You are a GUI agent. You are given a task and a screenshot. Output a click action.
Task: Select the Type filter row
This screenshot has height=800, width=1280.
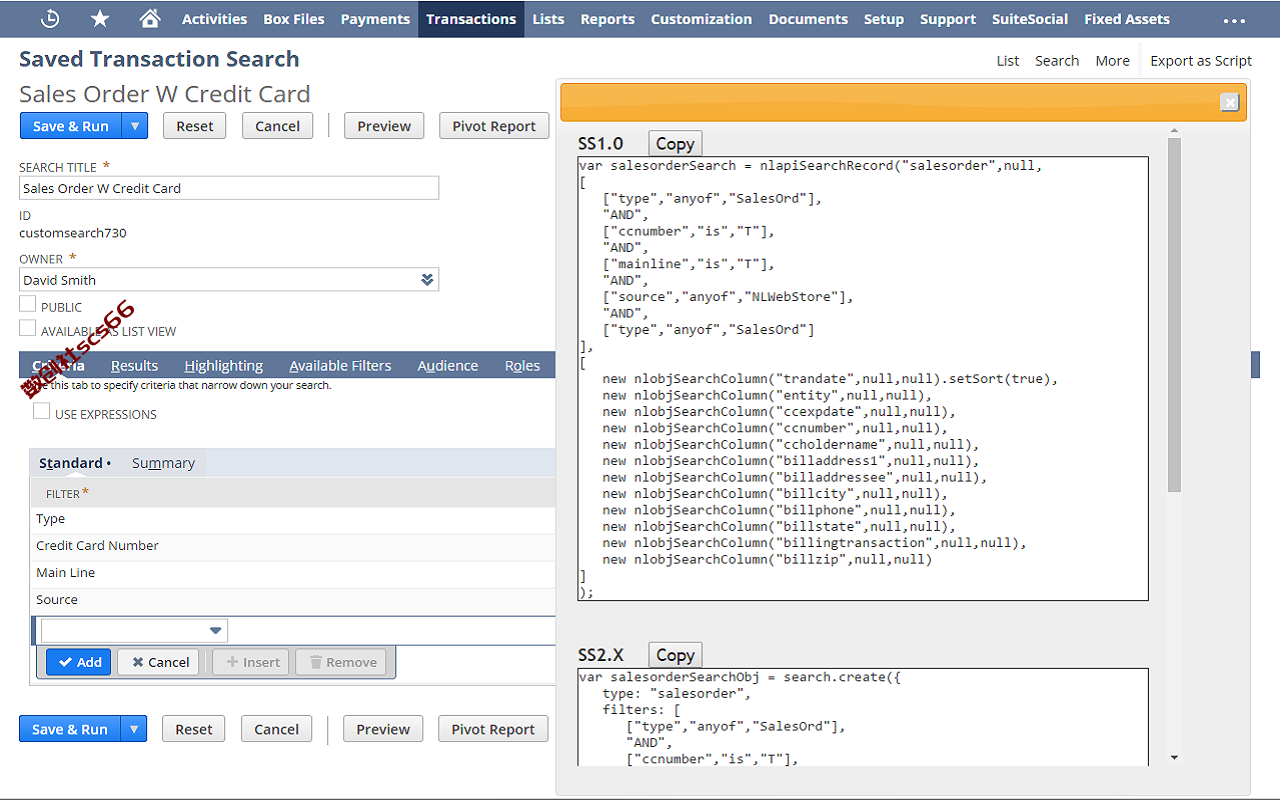click(293, 519)
